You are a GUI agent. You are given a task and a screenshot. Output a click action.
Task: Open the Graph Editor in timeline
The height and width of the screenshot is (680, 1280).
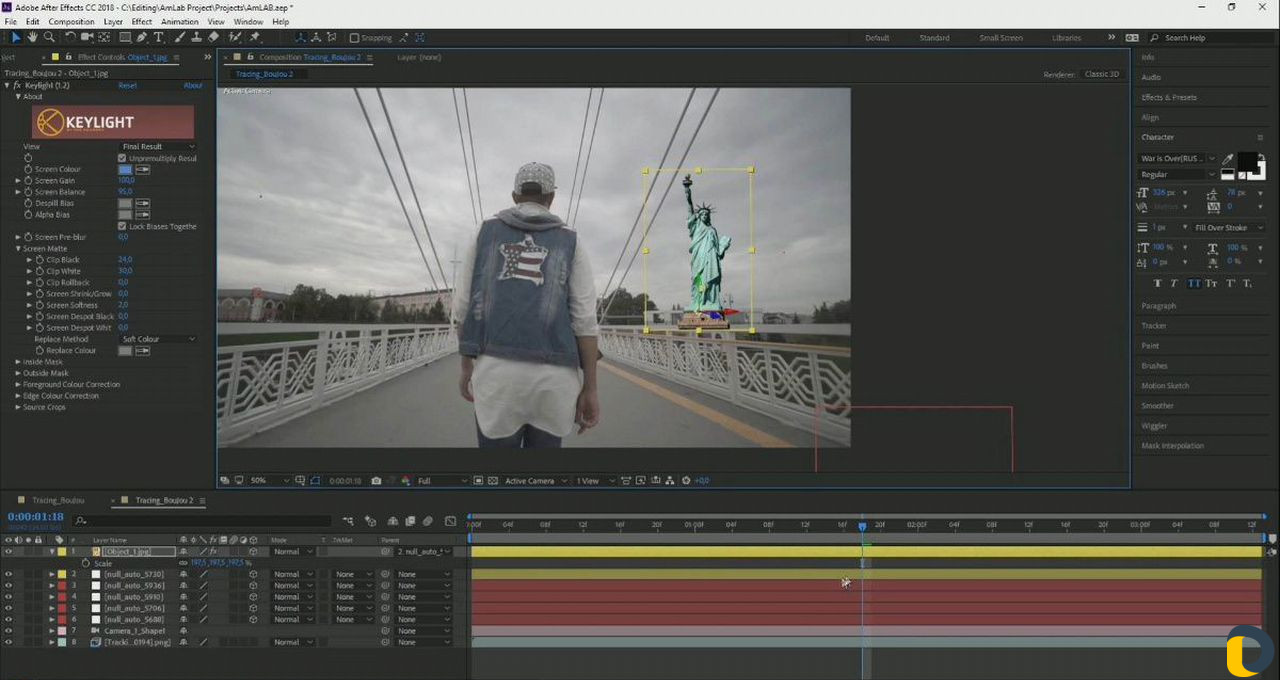pyautogui.click(x=450, y=521)
